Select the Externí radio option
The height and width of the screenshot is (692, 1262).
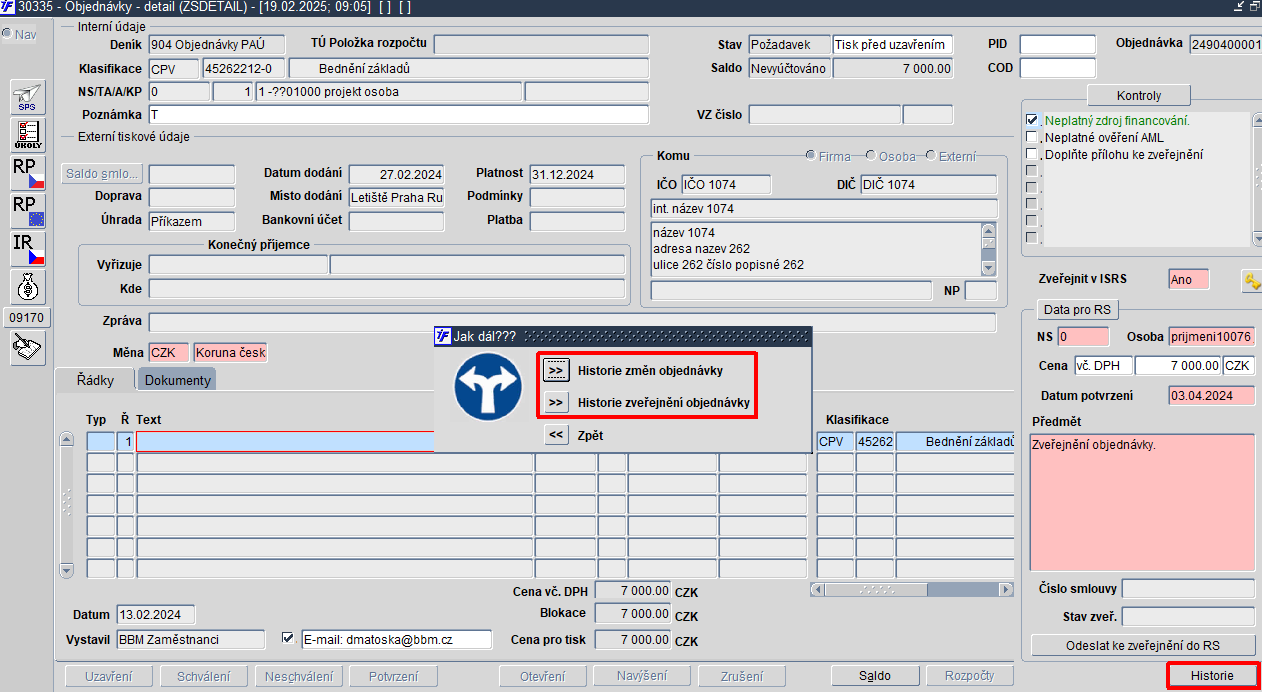931,156
